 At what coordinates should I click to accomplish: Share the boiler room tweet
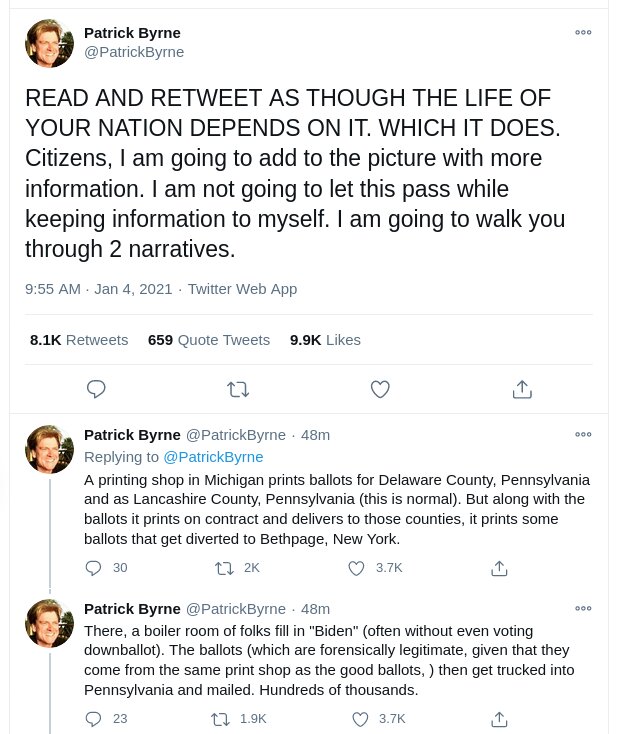498,718
